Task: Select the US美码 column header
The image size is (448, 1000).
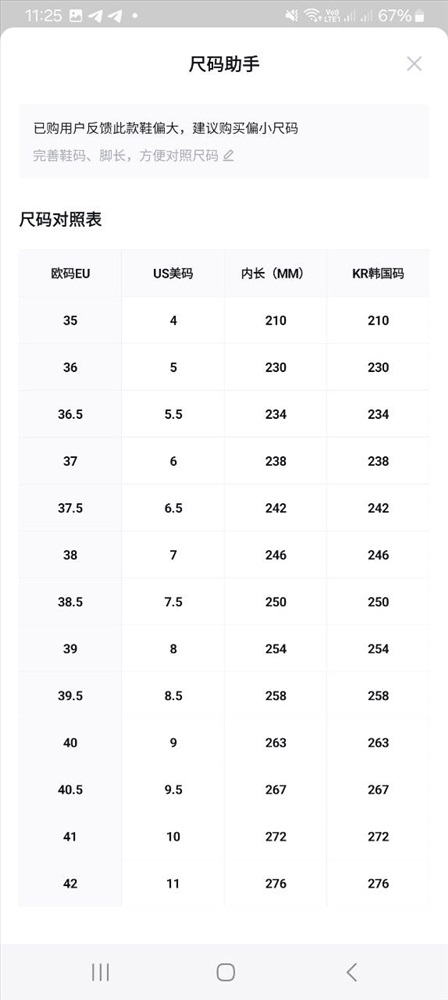Action: pyautogui.click(x=173, y=274)
